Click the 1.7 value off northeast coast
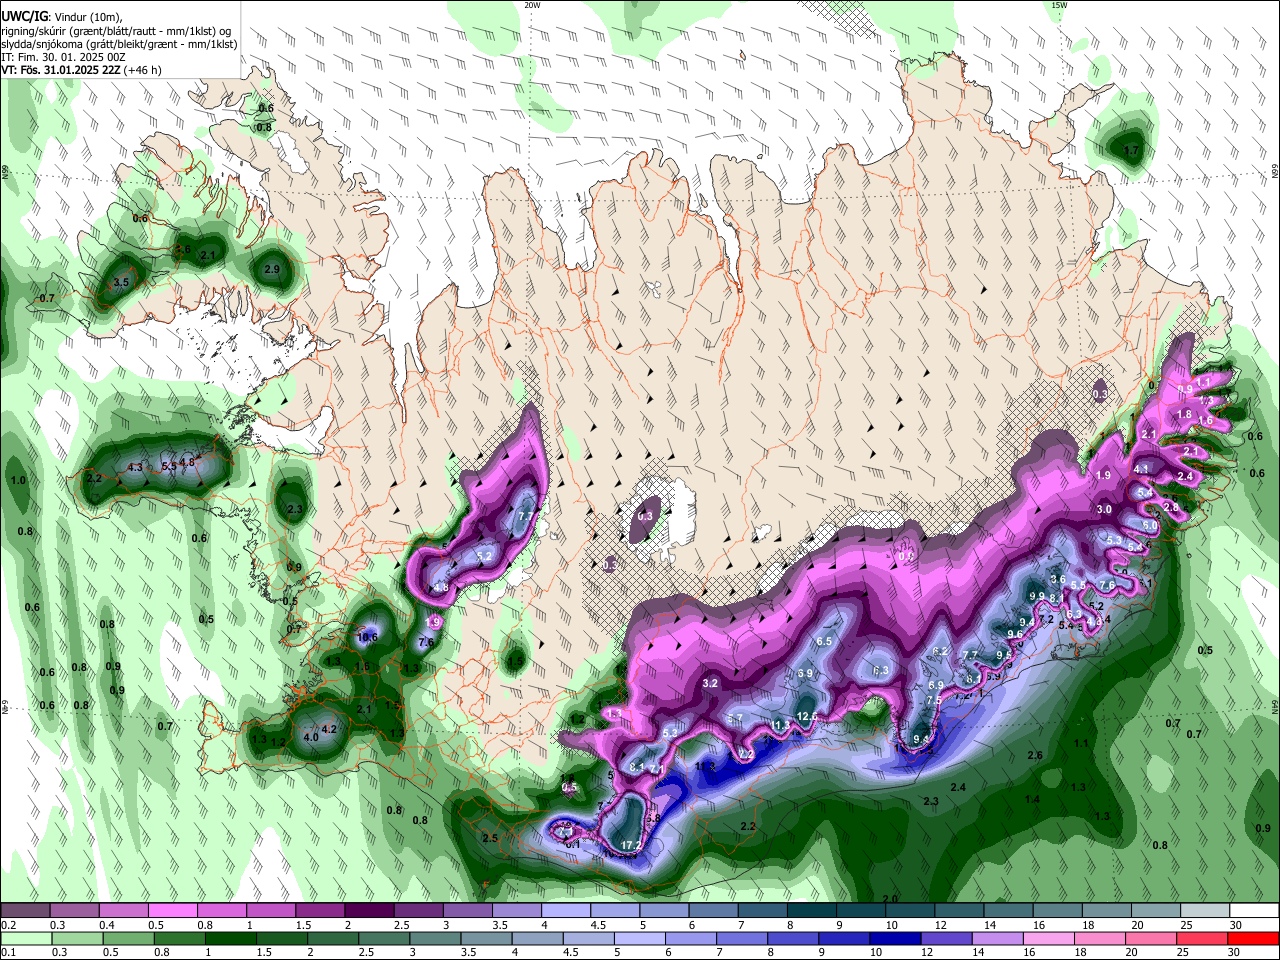1280x960 pixels. pos(1131,151)
